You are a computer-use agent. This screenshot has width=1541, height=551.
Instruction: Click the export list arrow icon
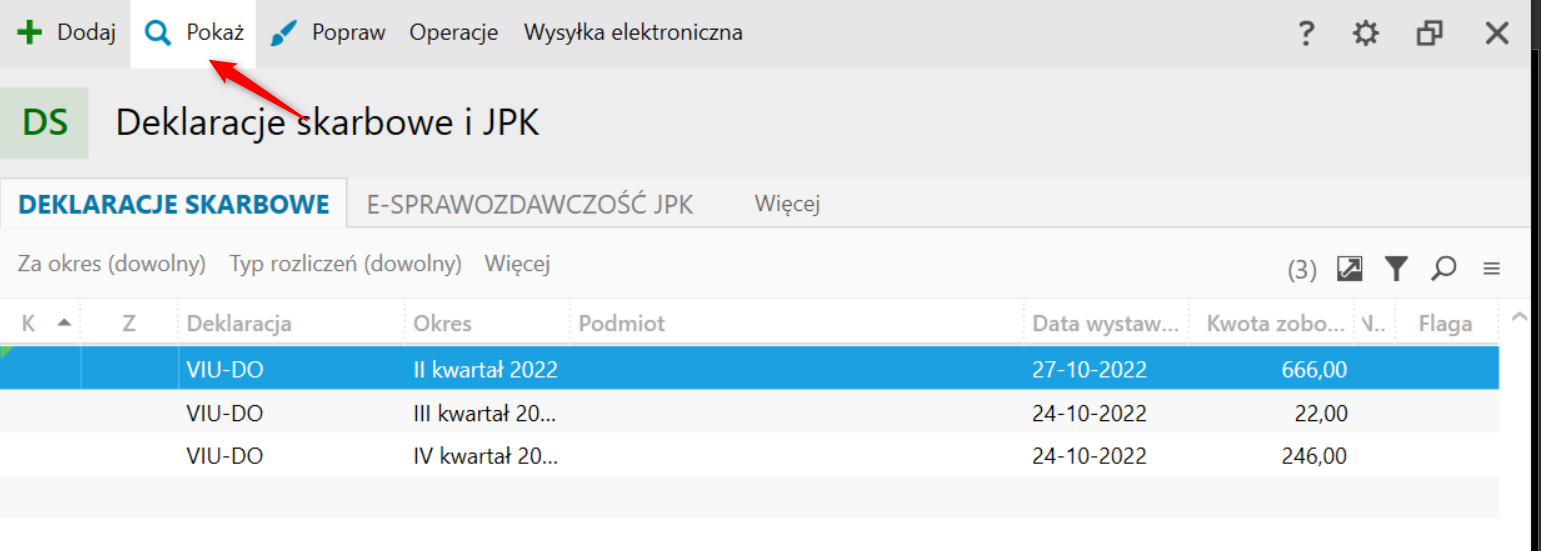[1350, 268]
